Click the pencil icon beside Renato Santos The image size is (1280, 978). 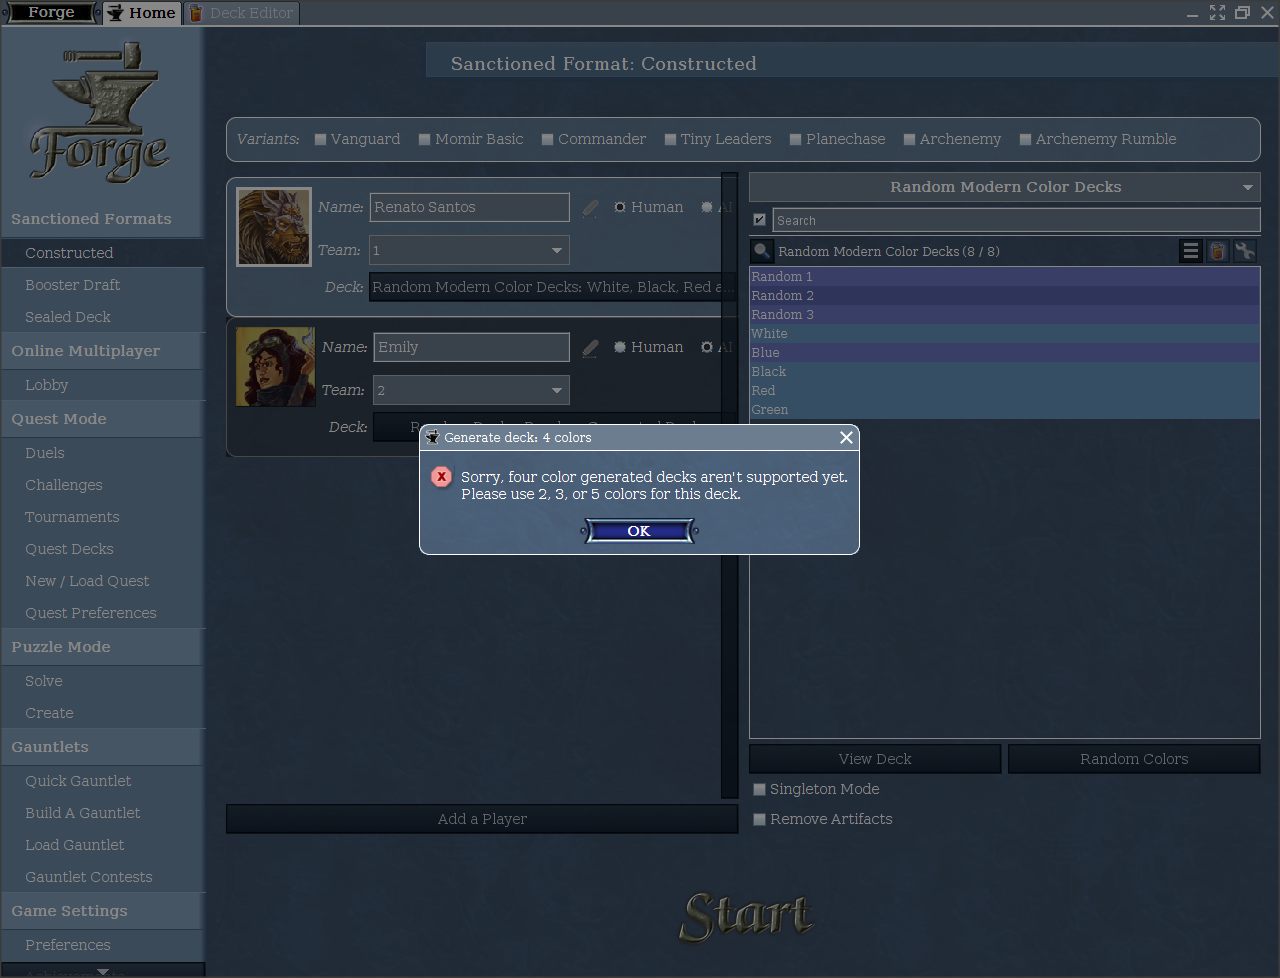590,208
